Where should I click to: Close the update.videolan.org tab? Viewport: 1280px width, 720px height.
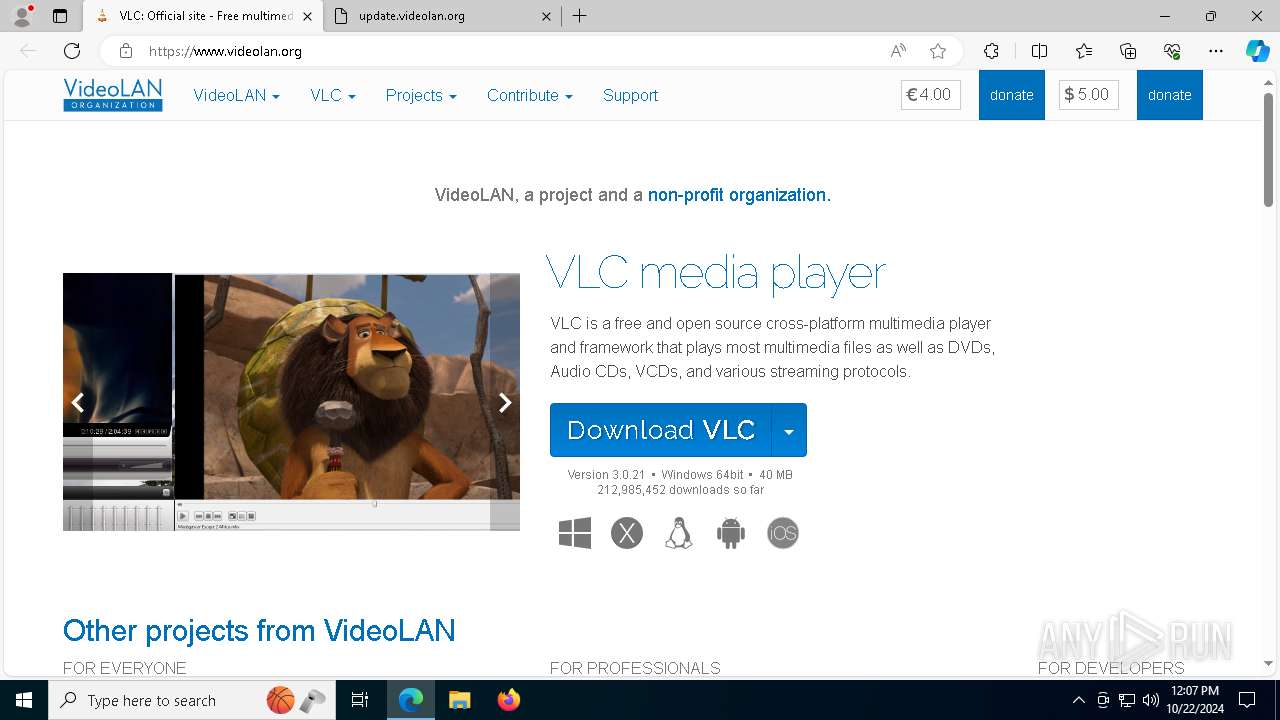pyautogui.click(x=546, y=16)
